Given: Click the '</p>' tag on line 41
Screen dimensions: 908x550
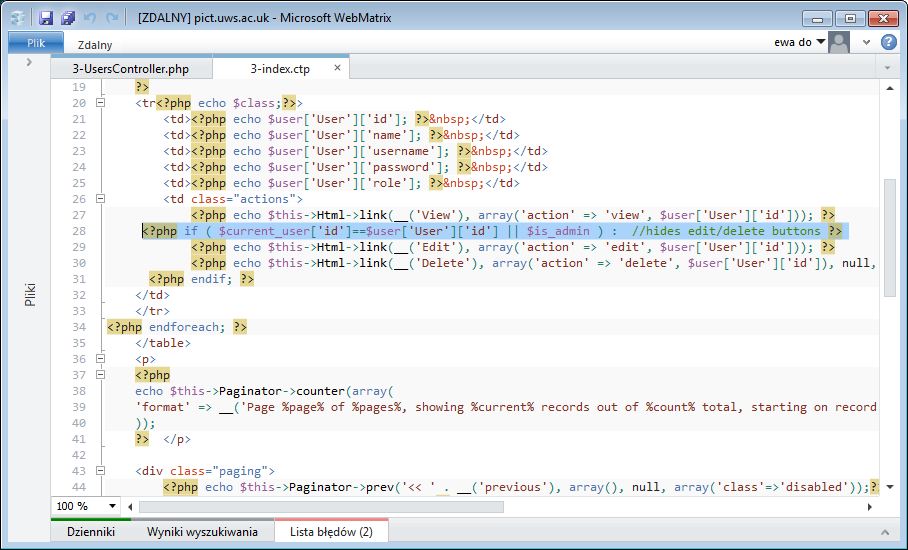Looking at the screenshot, I should coord(177,439).
